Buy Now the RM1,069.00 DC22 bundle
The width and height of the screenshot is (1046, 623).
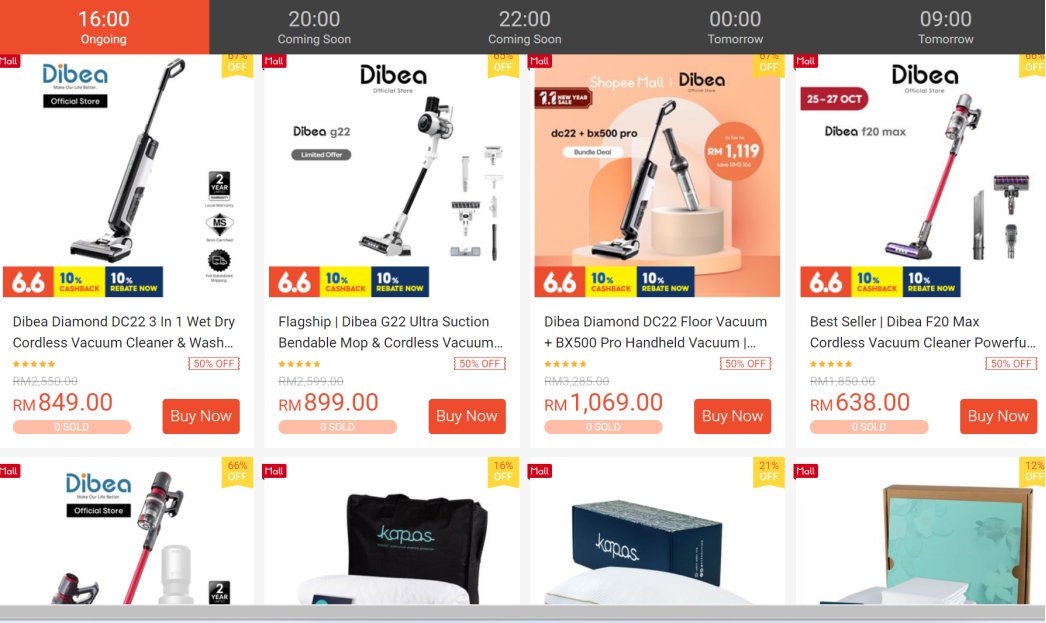732,416
